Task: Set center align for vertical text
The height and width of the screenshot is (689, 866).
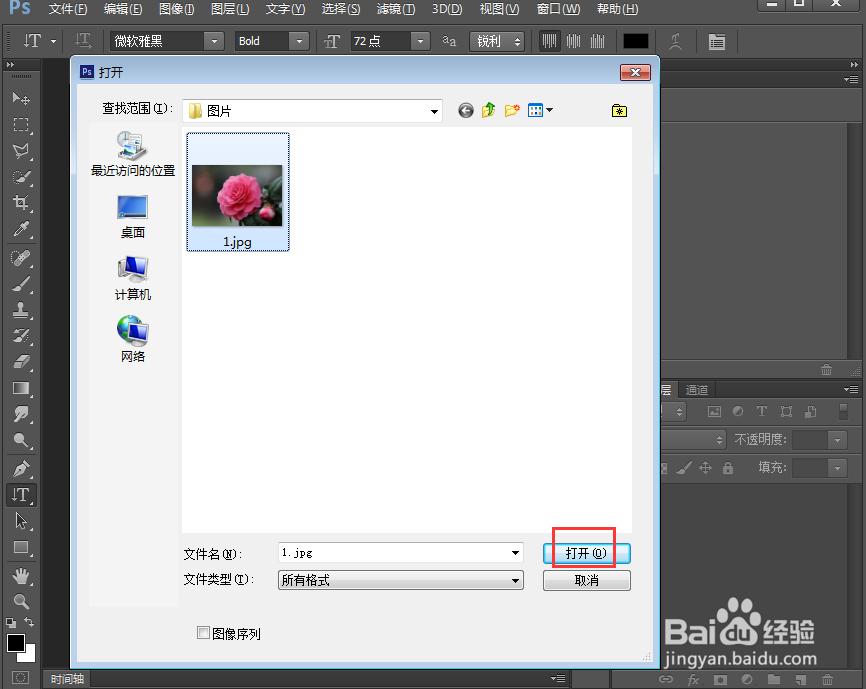Action: point(573,41)
